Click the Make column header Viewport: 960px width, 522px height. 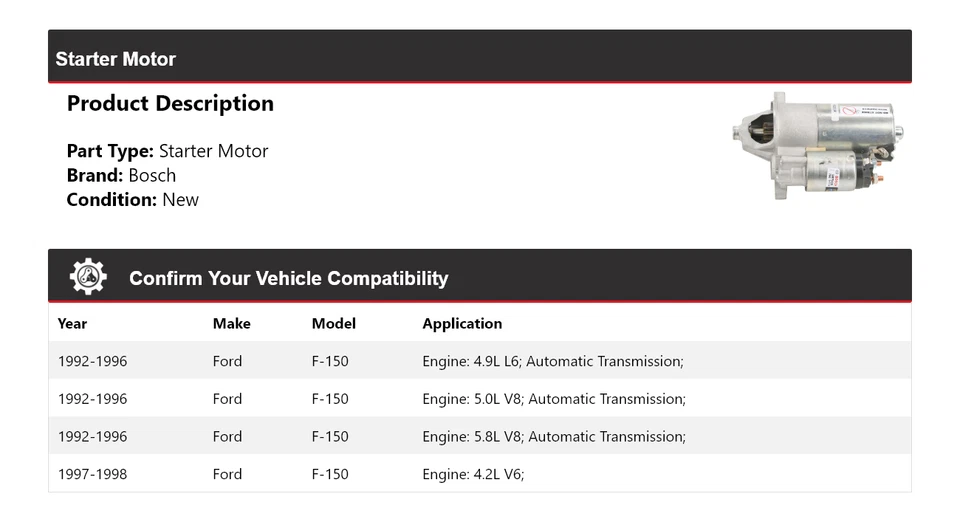click(x=231, y=324)
